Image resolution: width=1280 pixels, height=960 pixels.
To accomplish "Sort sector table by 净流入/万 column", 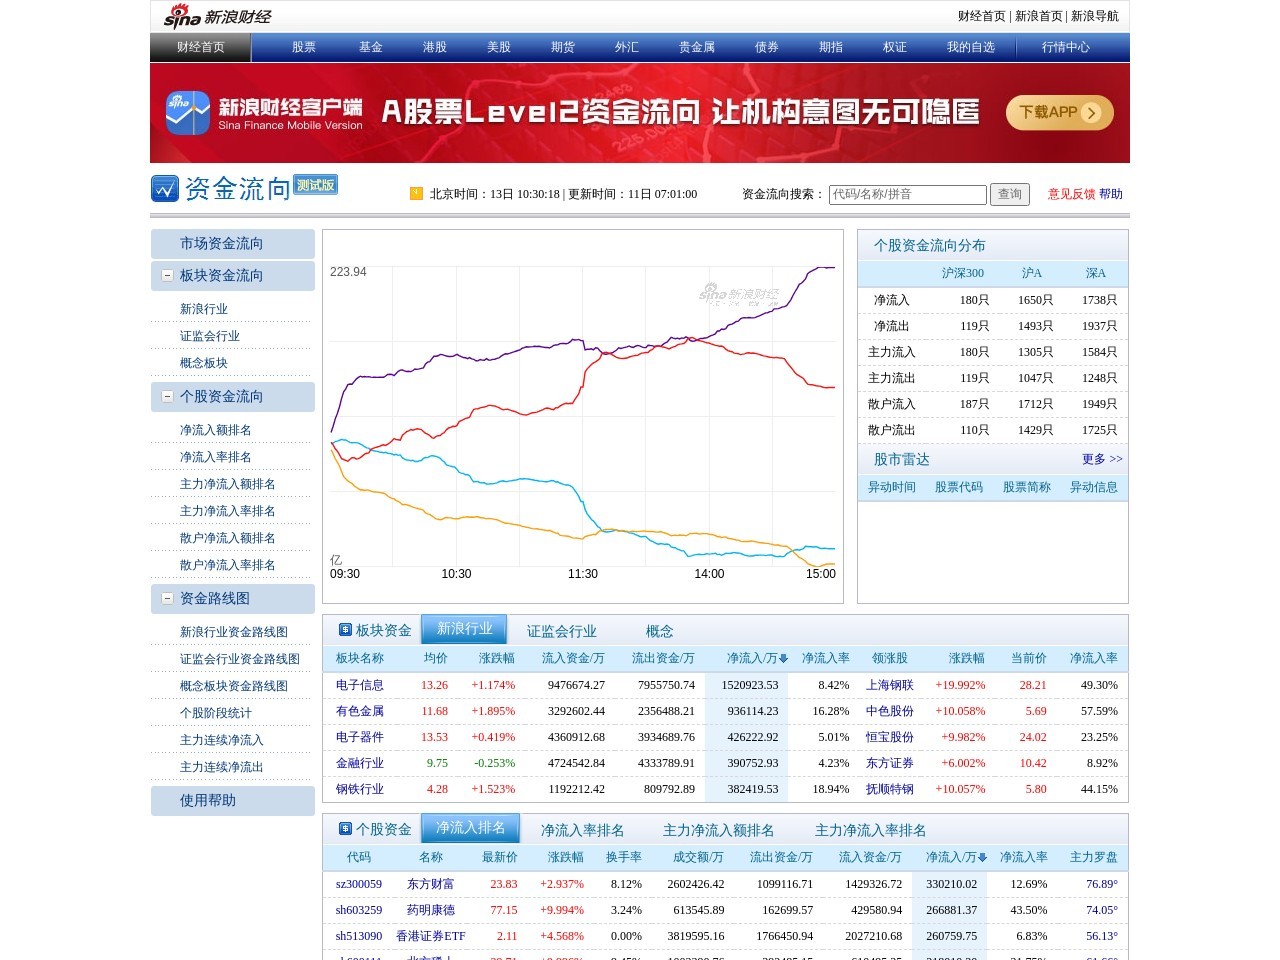I will [757, 658].
